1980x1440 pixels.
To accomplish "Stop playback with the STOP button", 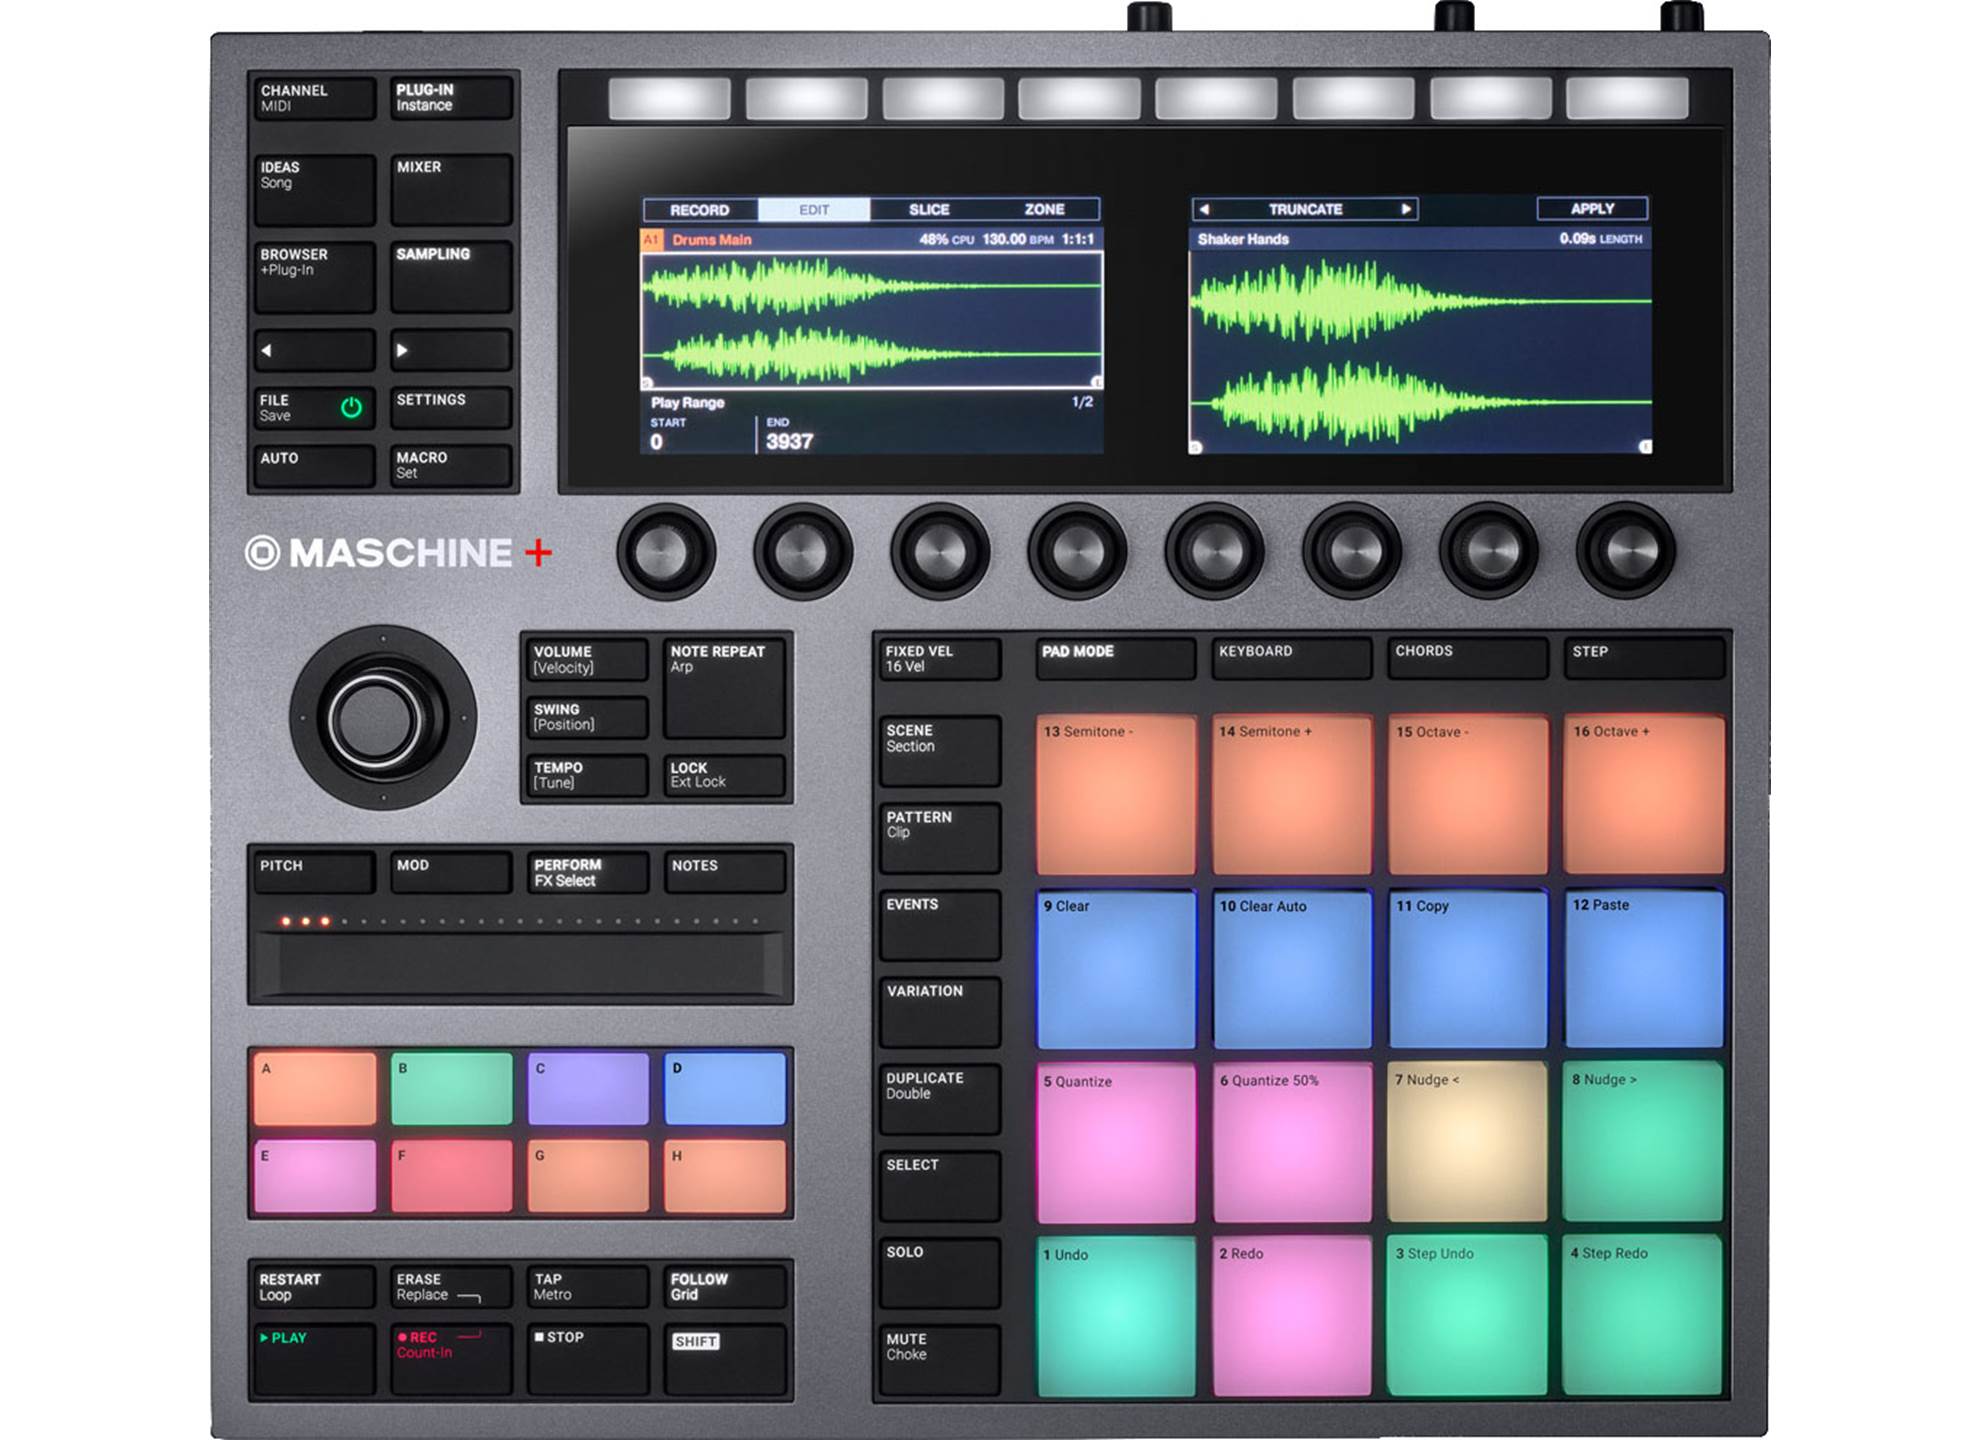I will (x=587, y=1359).
